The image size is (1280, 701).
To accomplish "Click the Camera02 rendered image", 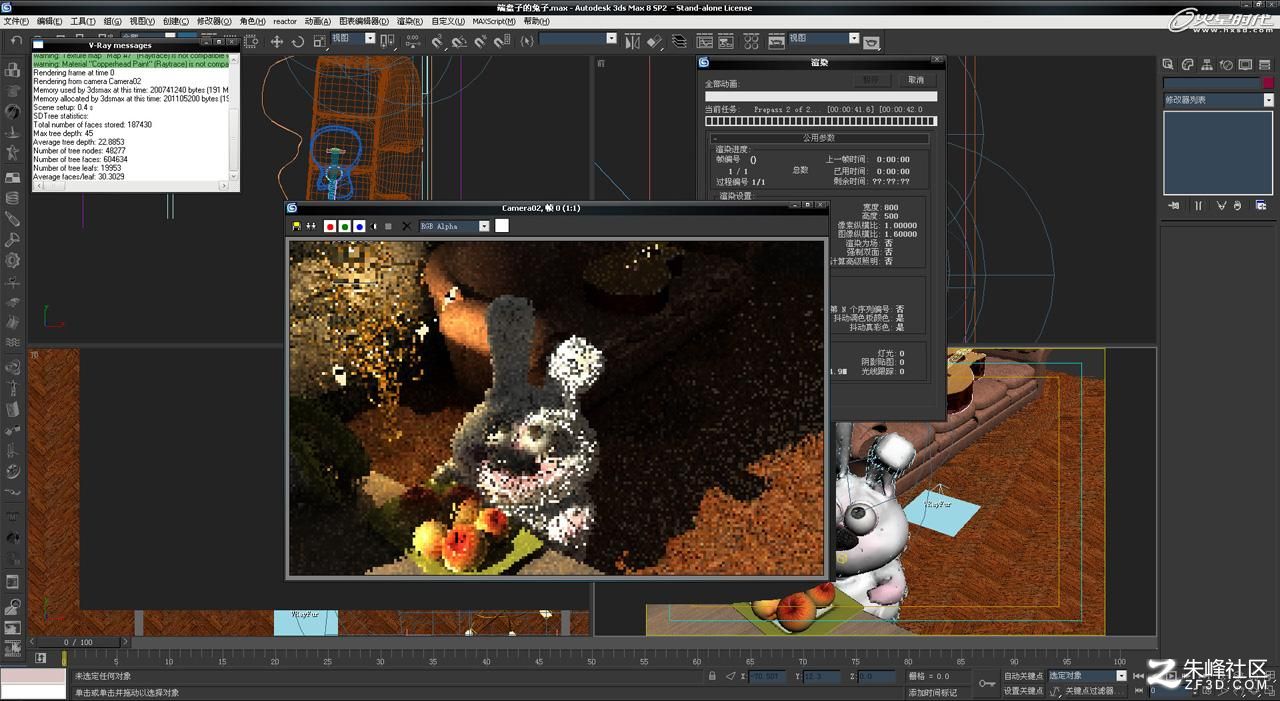I will click(556, 407).
